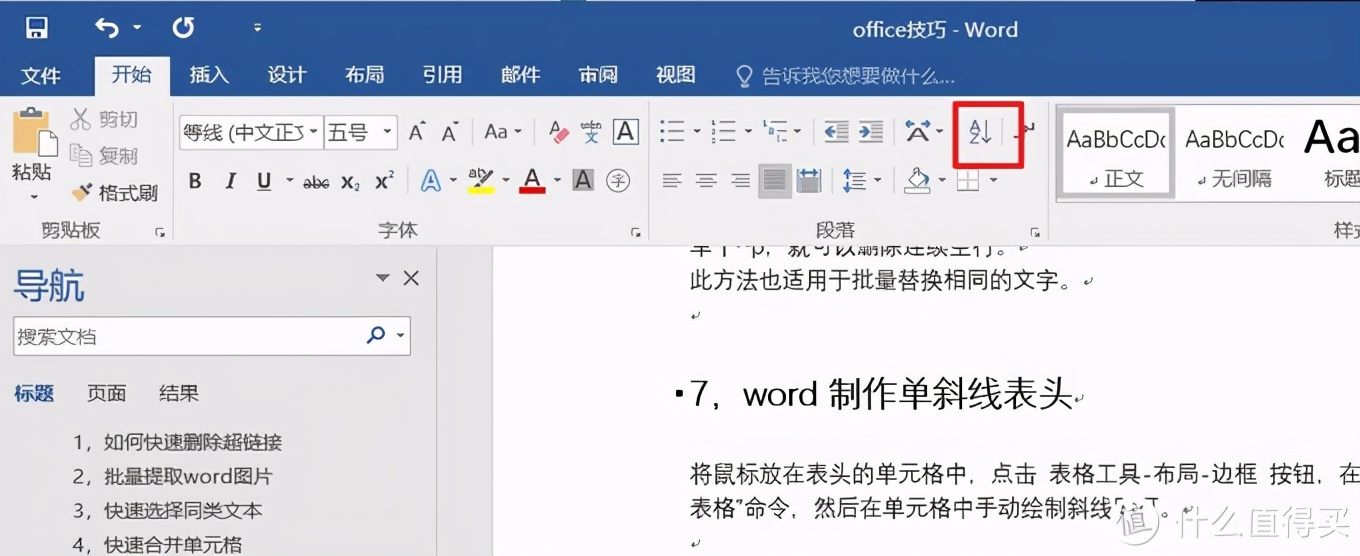Click the enclosed character (circled 字) icon
Screen dimensions: 1360x556
point(620,181)
